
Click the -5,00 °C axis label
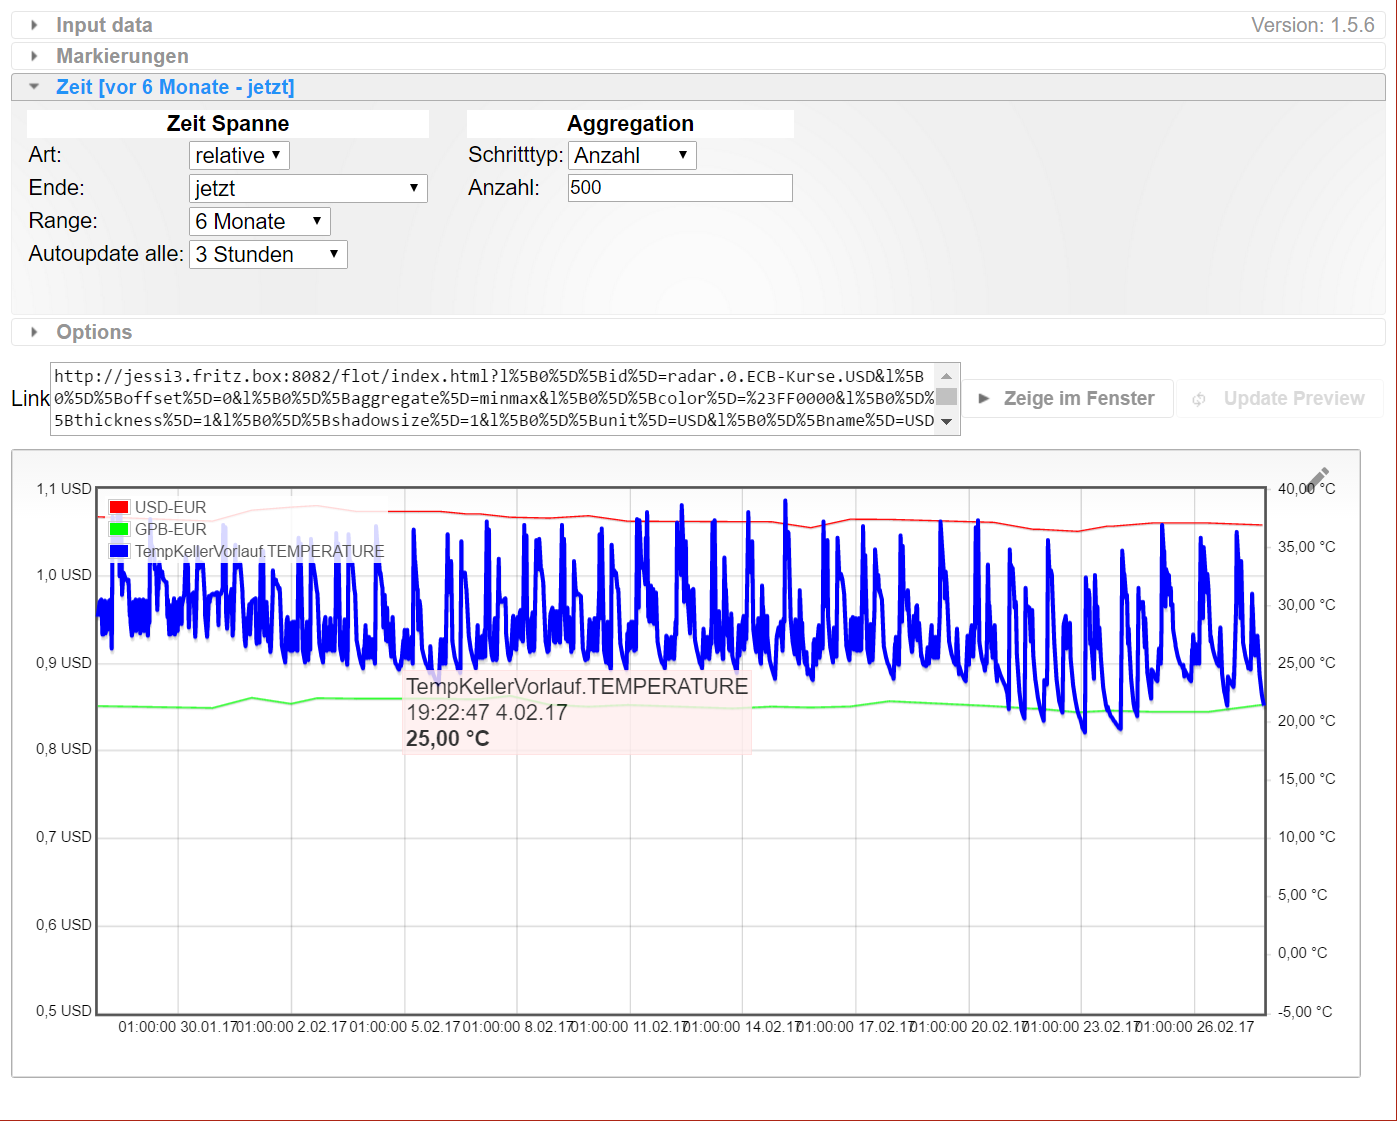[x=1305, y=1012]
